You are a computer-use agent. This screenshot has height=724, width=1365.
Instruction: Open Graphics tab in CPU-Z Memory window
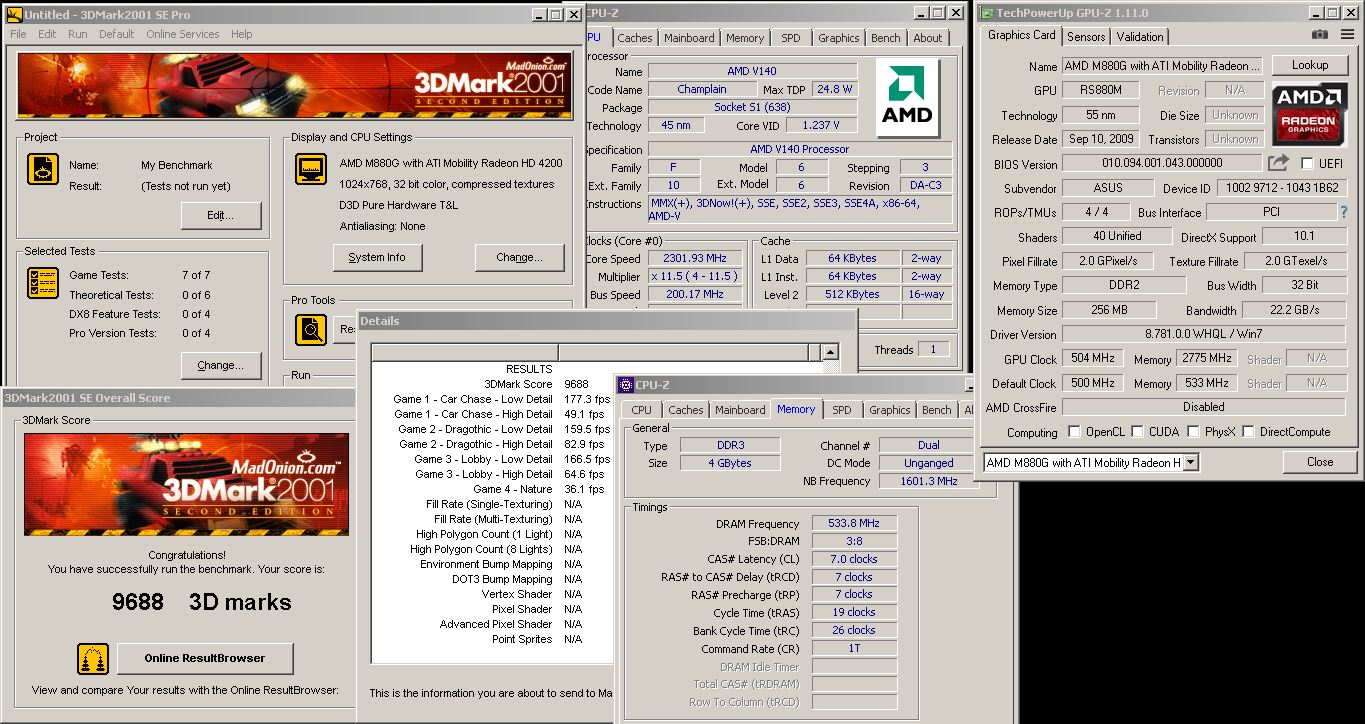889,410
